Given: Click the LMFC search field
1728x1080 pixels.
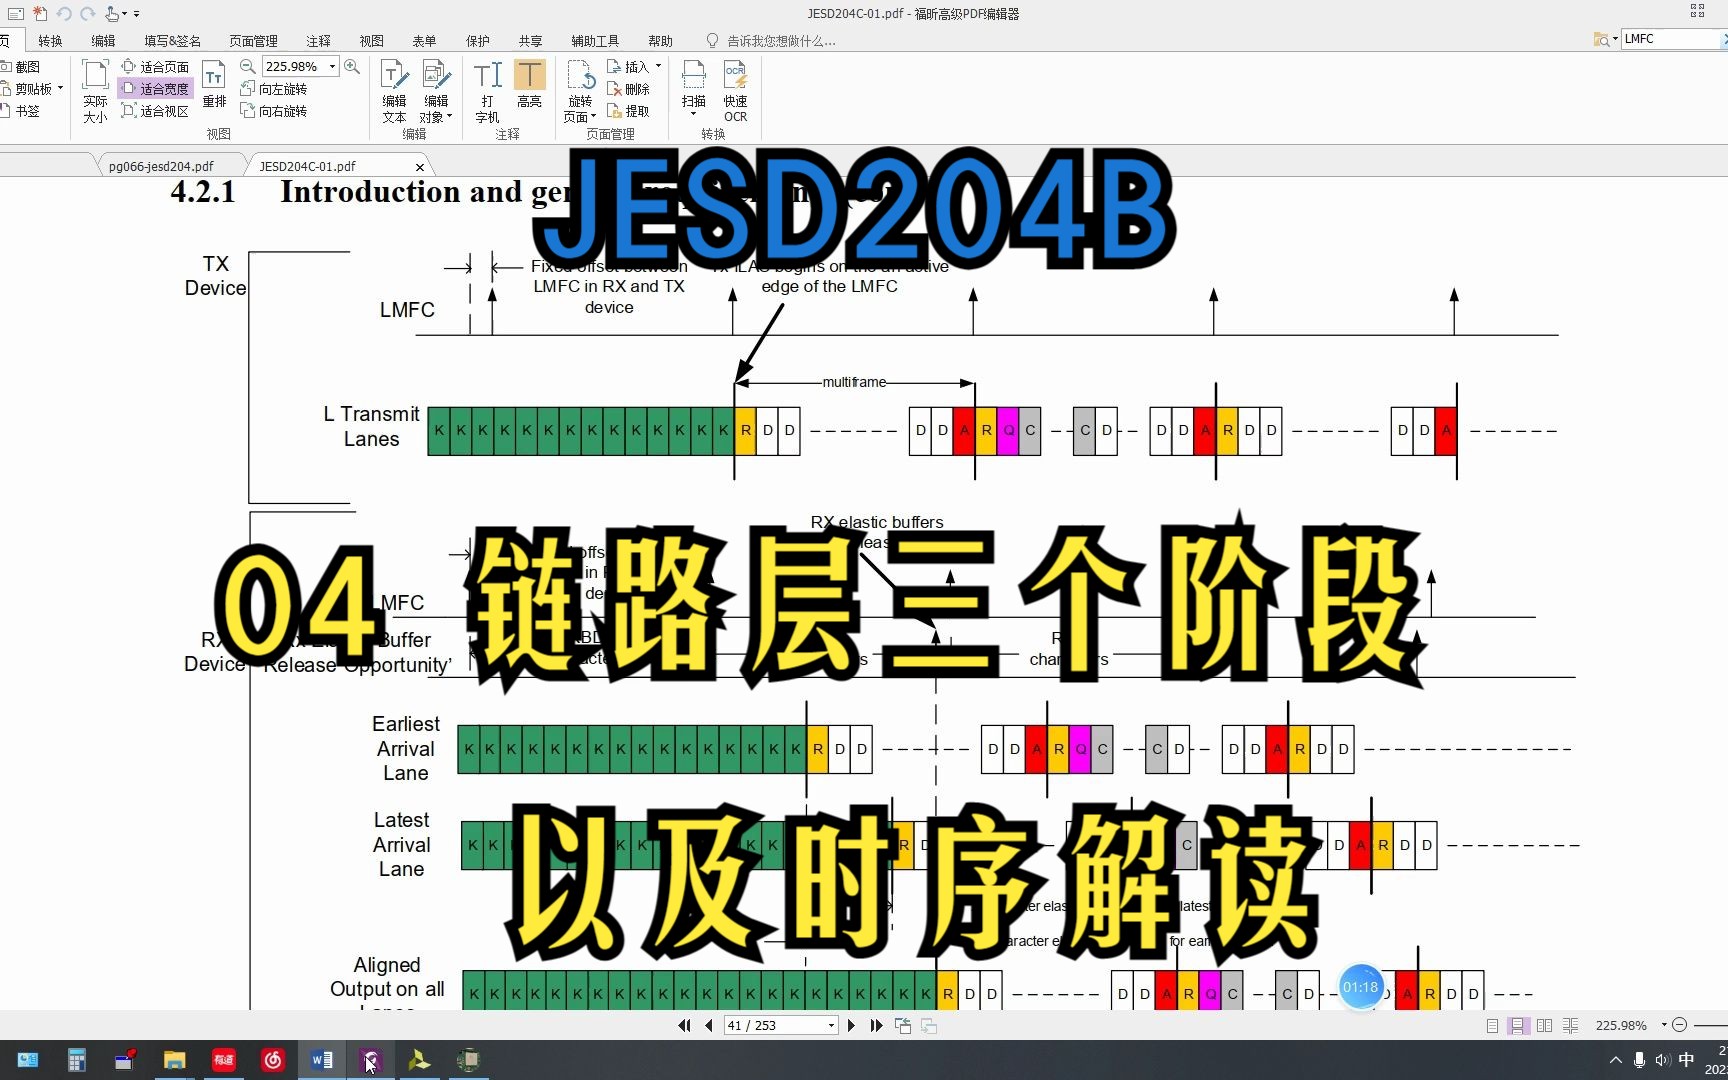Looking at the screenshot, I should [1672, 38].
